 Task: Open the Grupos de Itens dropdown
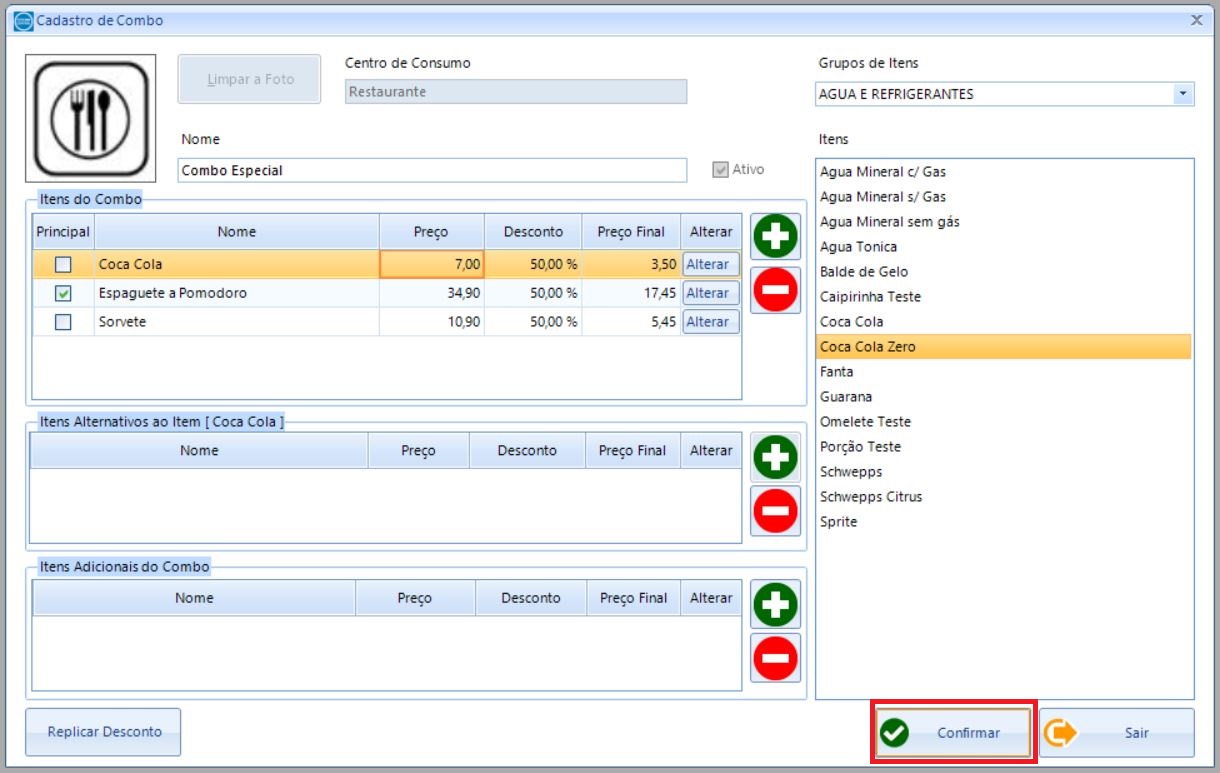tap(1184, 94)
